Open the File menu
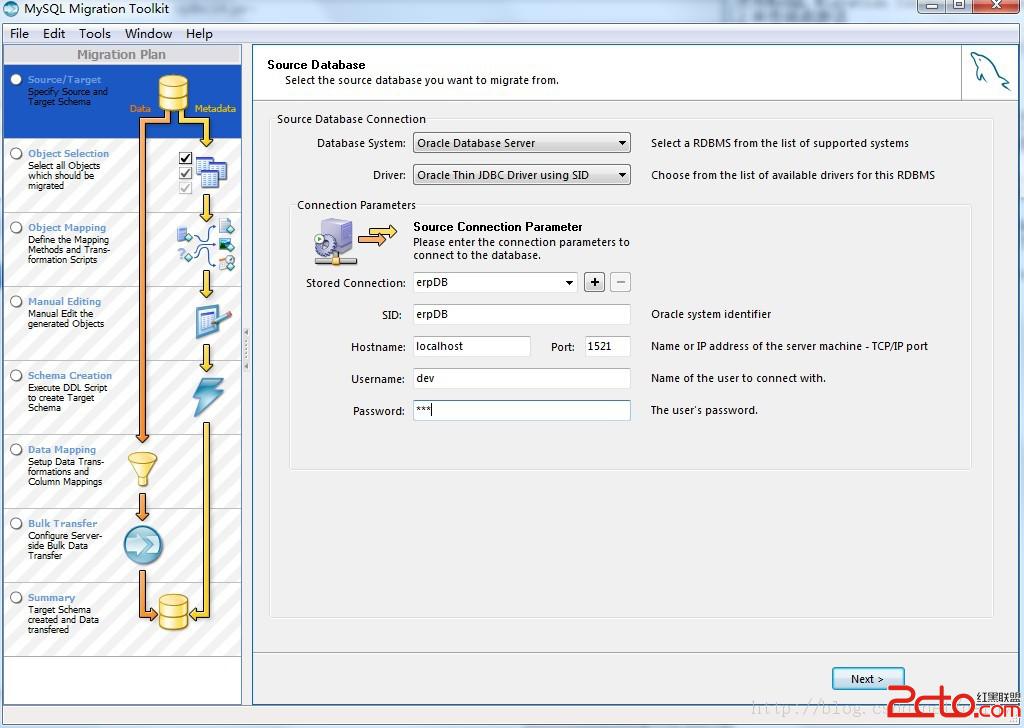This screenshot has width=1024, height=728. pos(19,33)
